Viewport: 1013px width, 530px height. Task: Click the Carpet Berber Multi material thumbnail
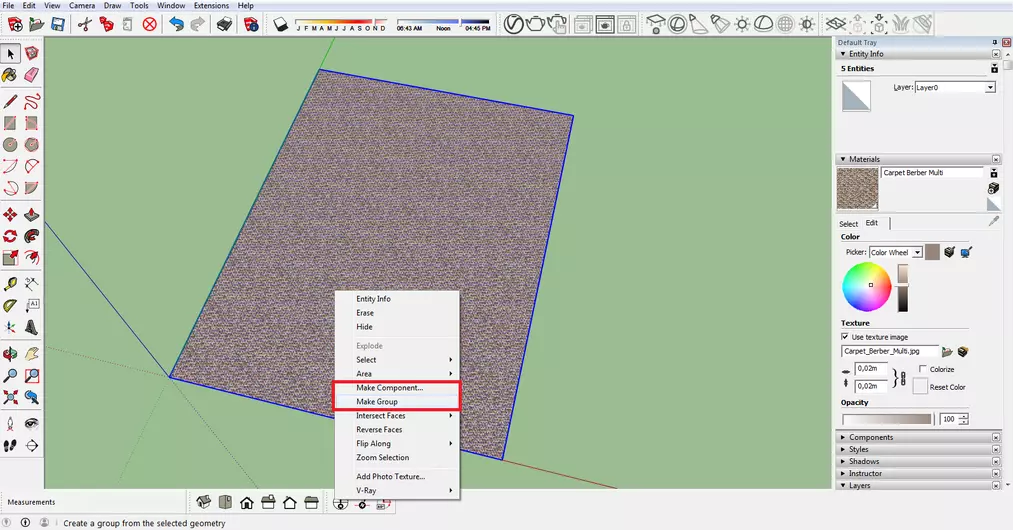click(857, 189)
